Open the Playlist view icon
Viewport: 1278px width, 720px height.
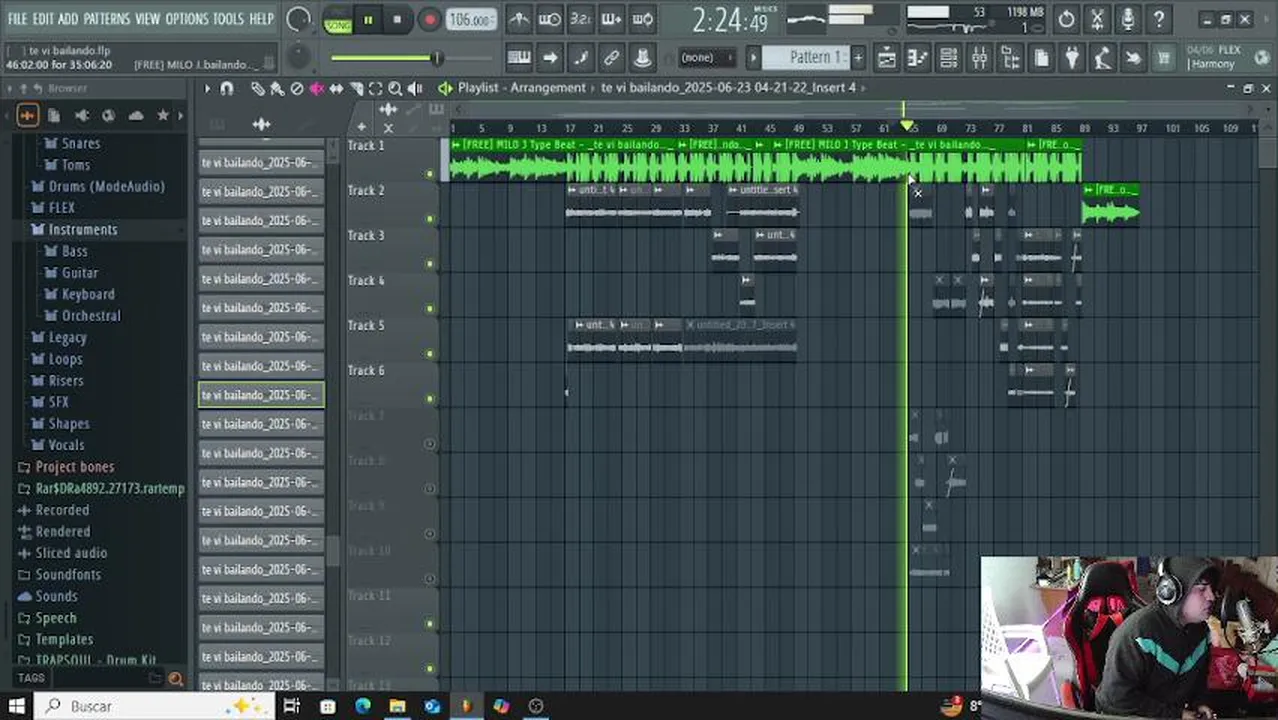coord(887,58)
